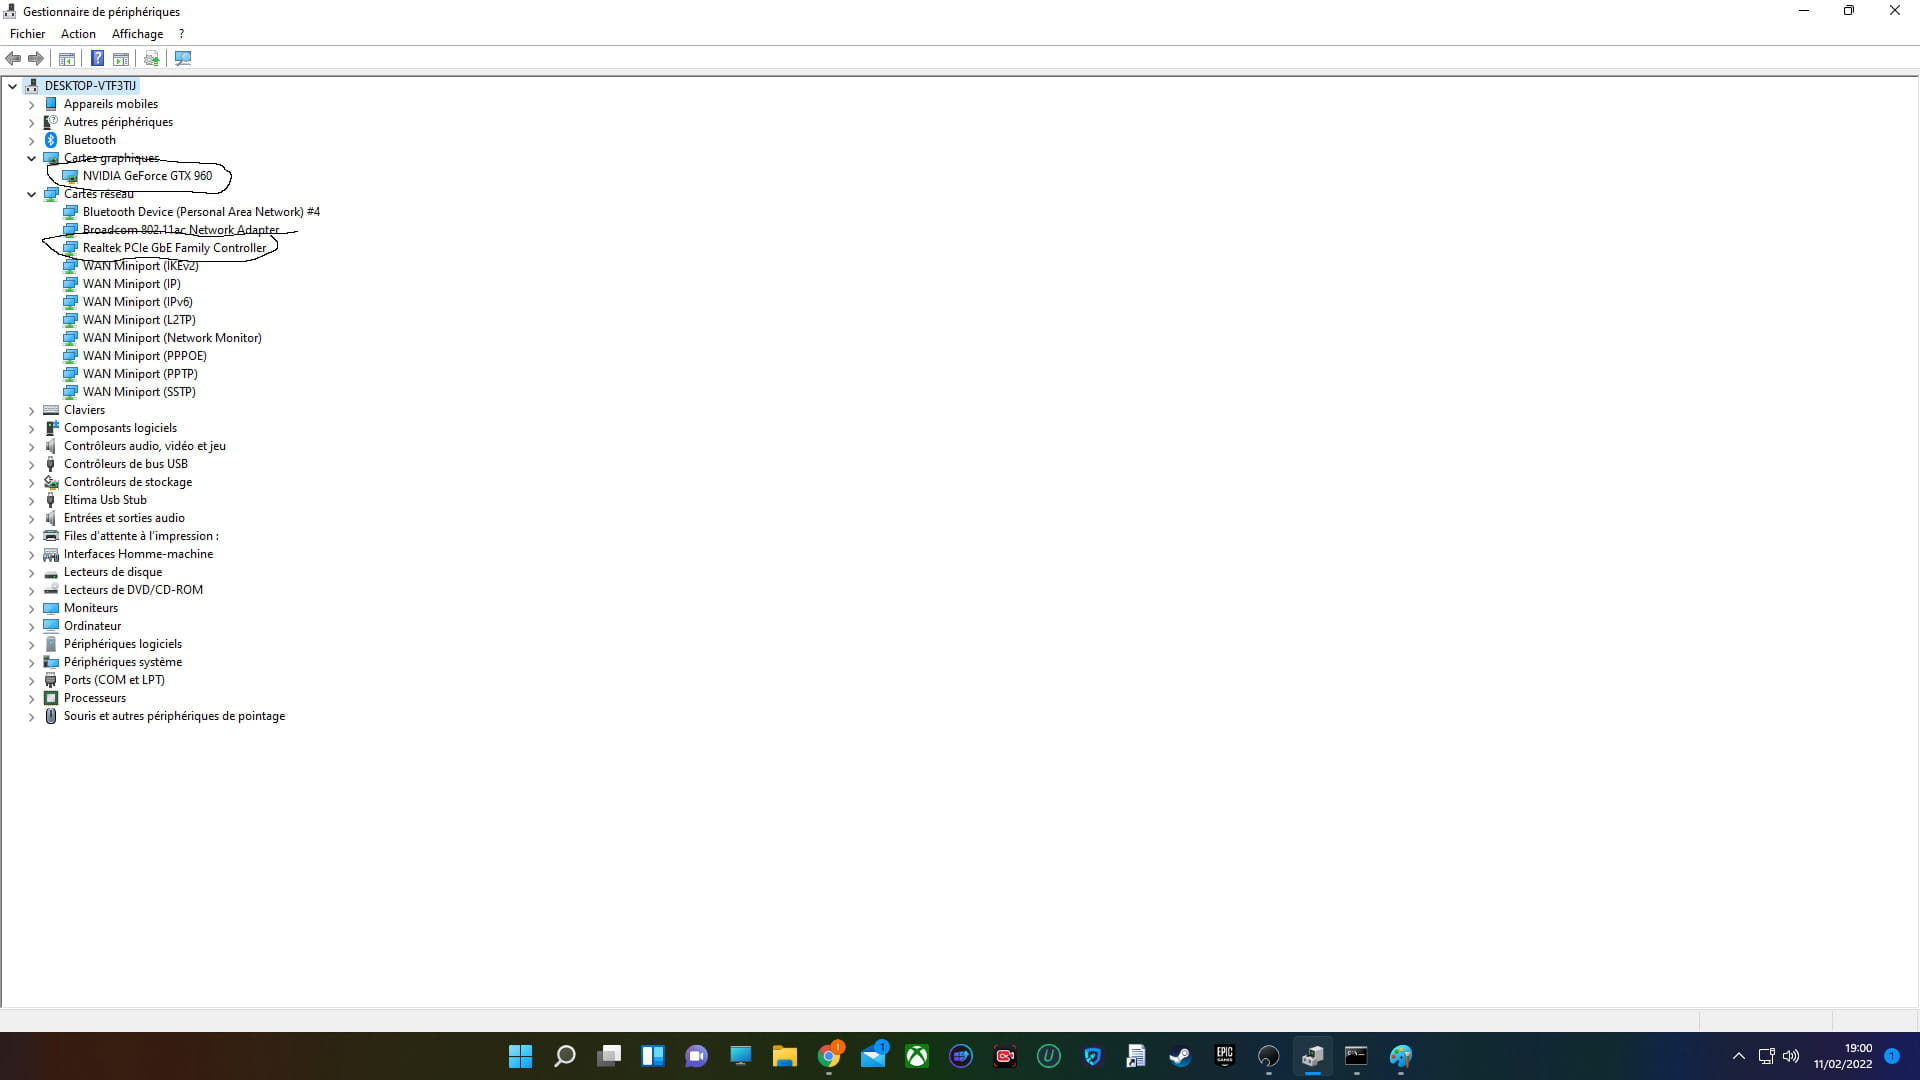Select WAN Miniport (IP) entry

click(131, 284)
